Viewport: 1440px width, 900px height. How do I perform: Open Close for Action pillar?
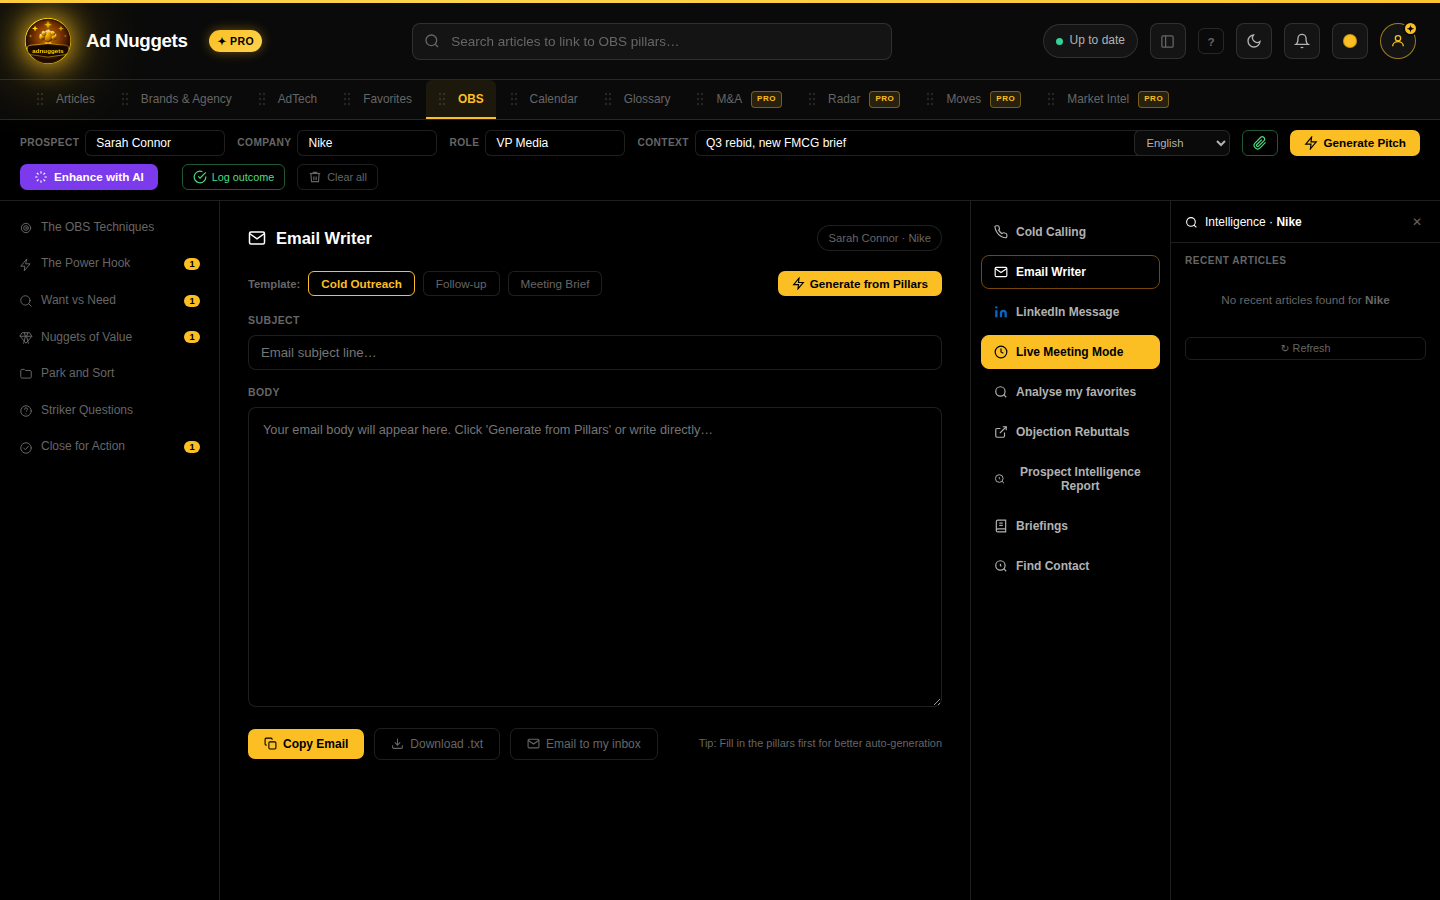point(110,446)
